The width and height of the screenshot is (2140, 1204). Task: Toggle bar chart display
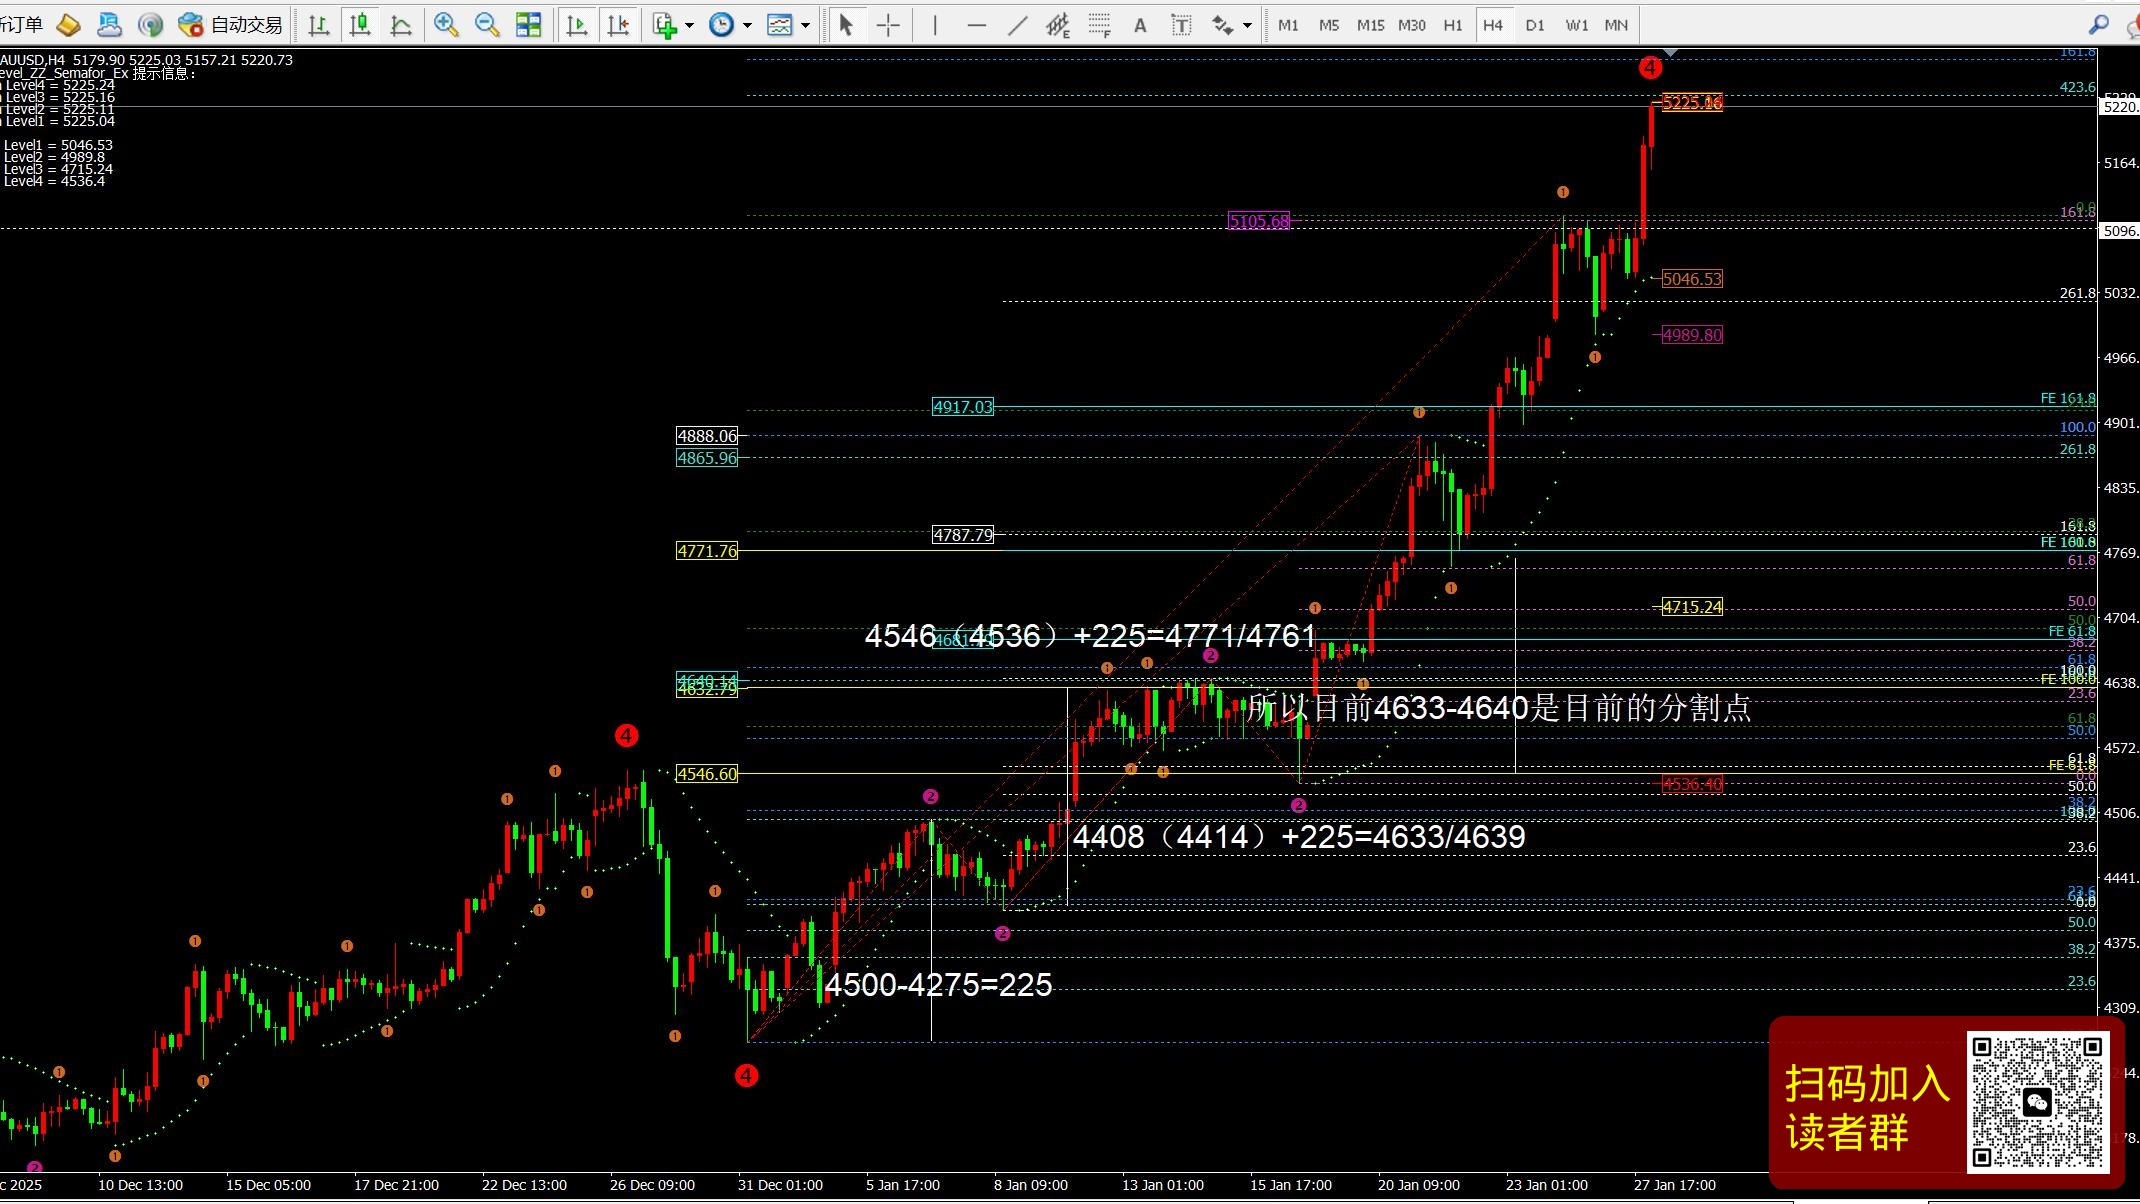(x=319, y=25)
